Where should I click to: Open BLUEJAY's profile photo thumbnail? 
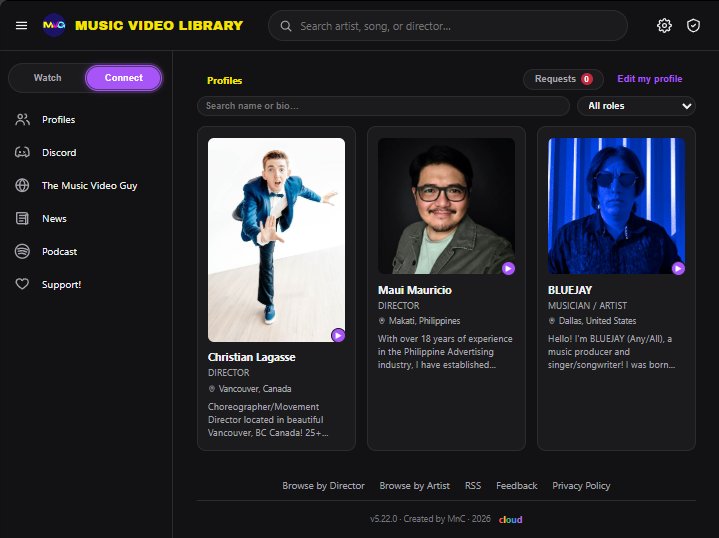coord(616,206)
